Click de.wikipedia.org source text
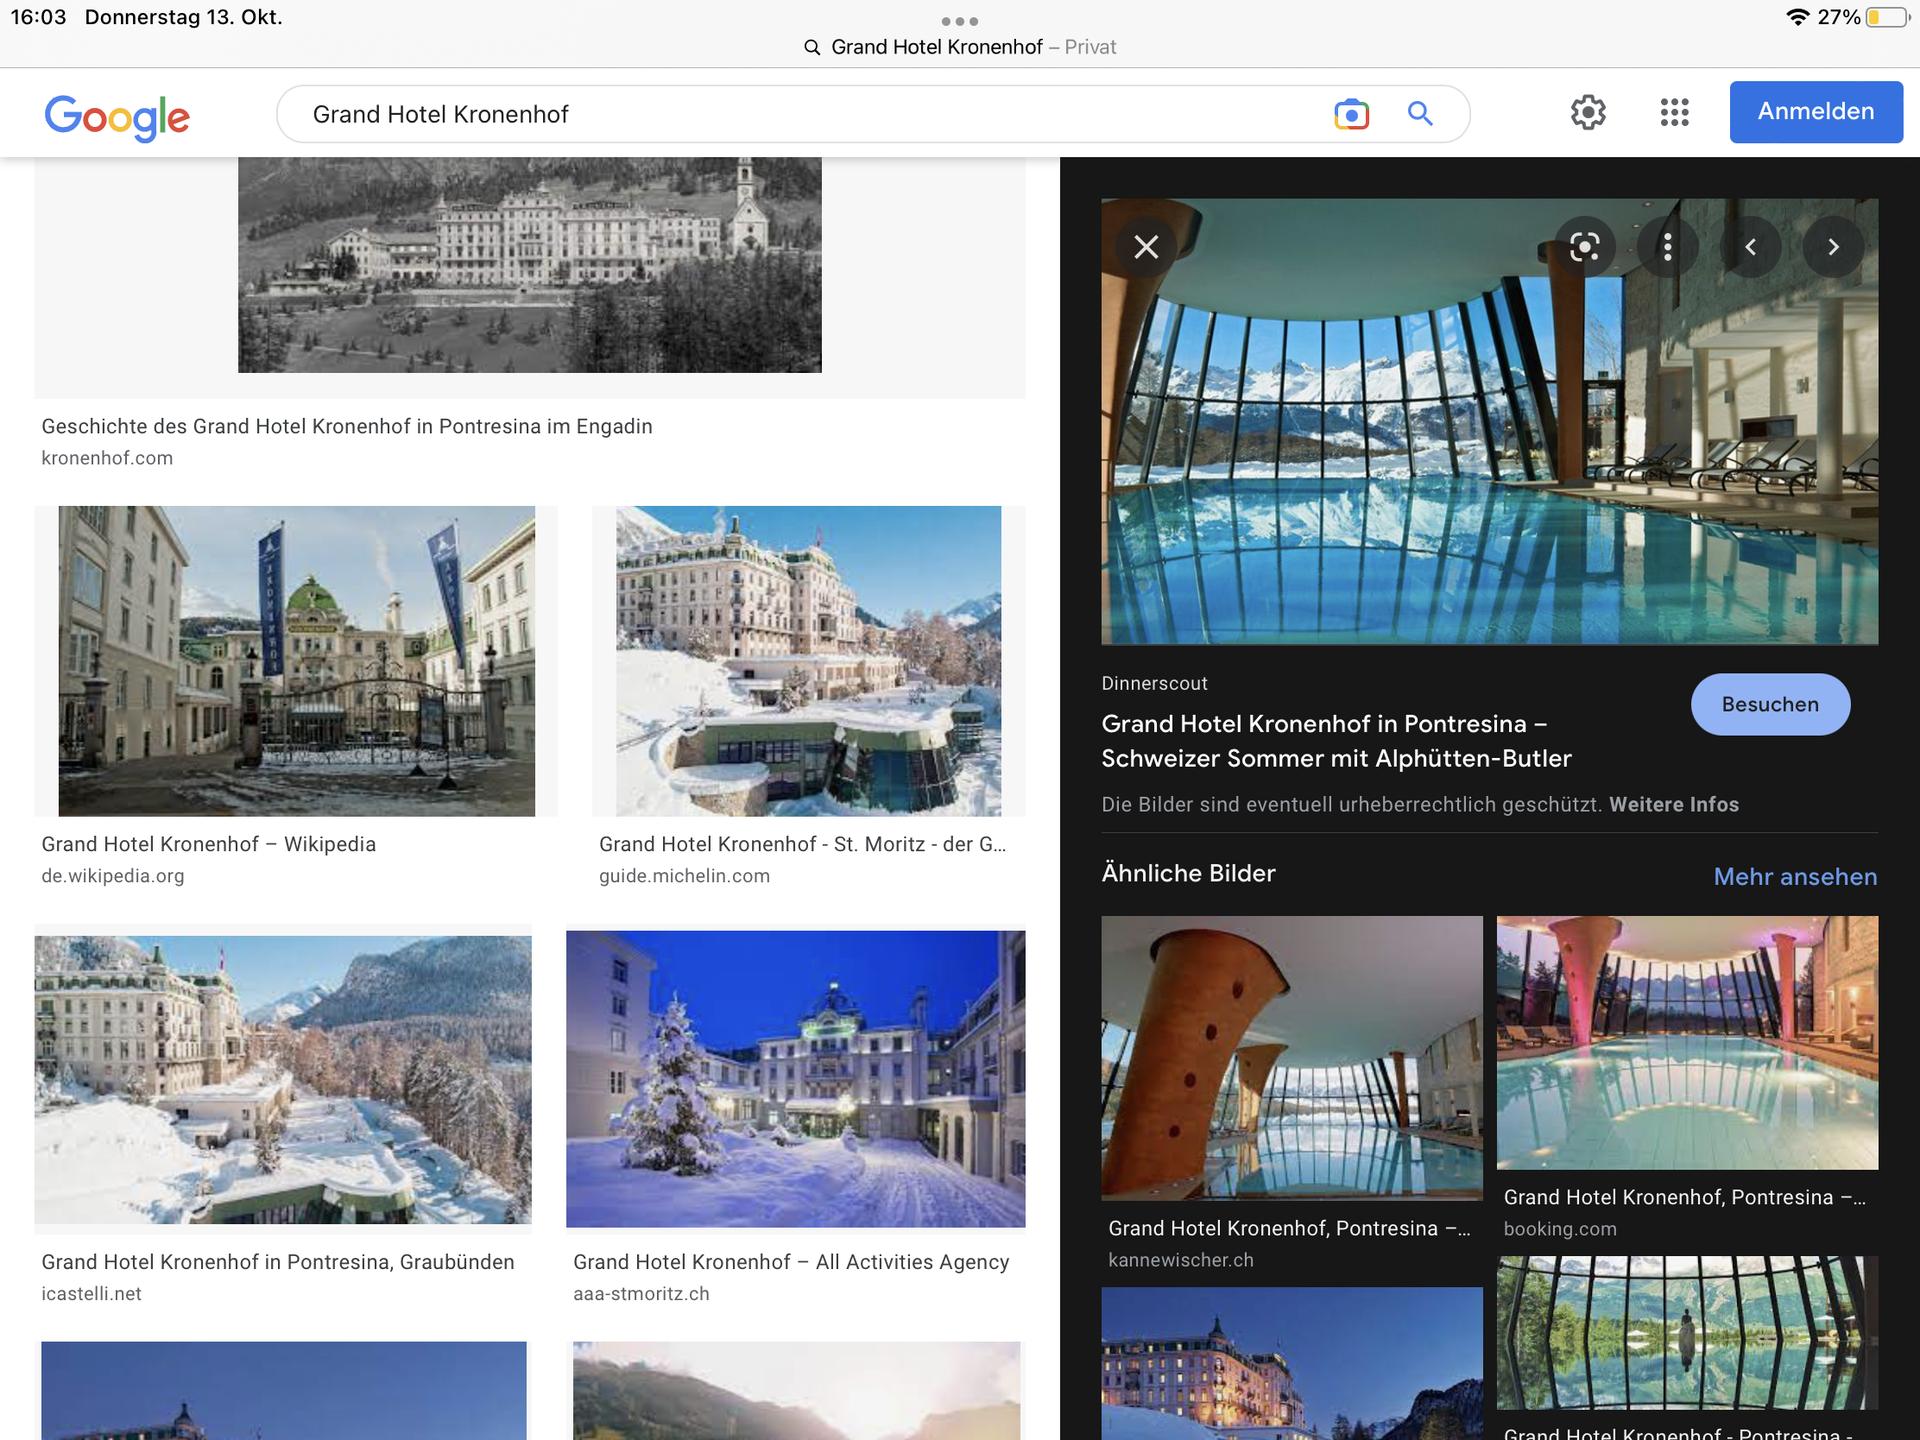Viewport: 1920px width, 1440px height. (x=113, y=876)
